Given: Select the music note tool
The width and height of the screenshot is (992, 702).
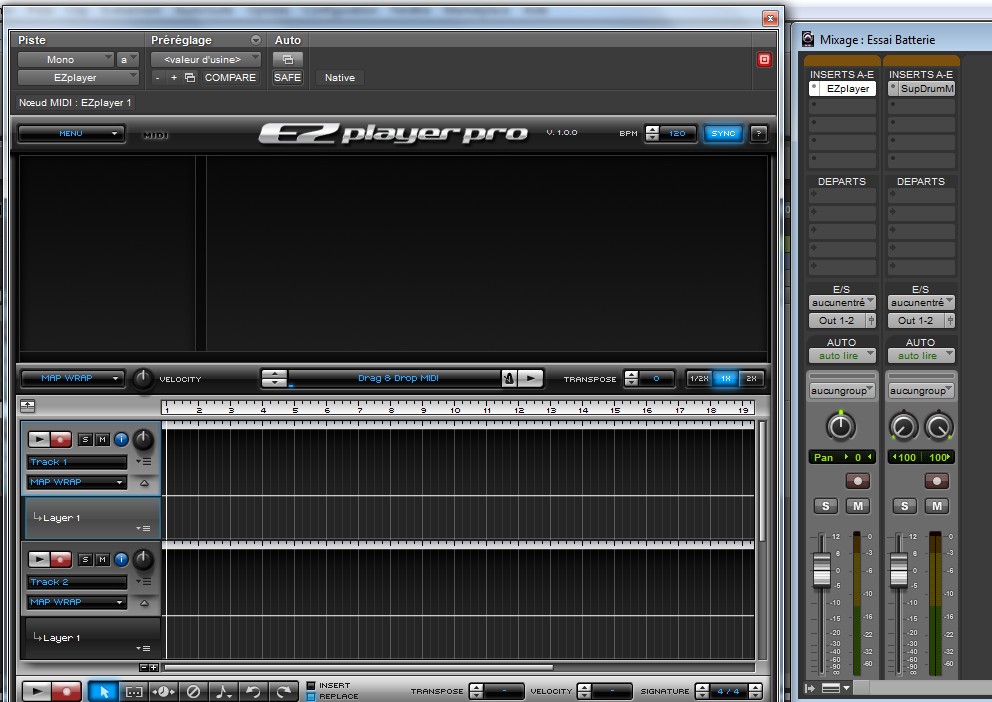Looking at the screenshot, I should tap(224, 691).
